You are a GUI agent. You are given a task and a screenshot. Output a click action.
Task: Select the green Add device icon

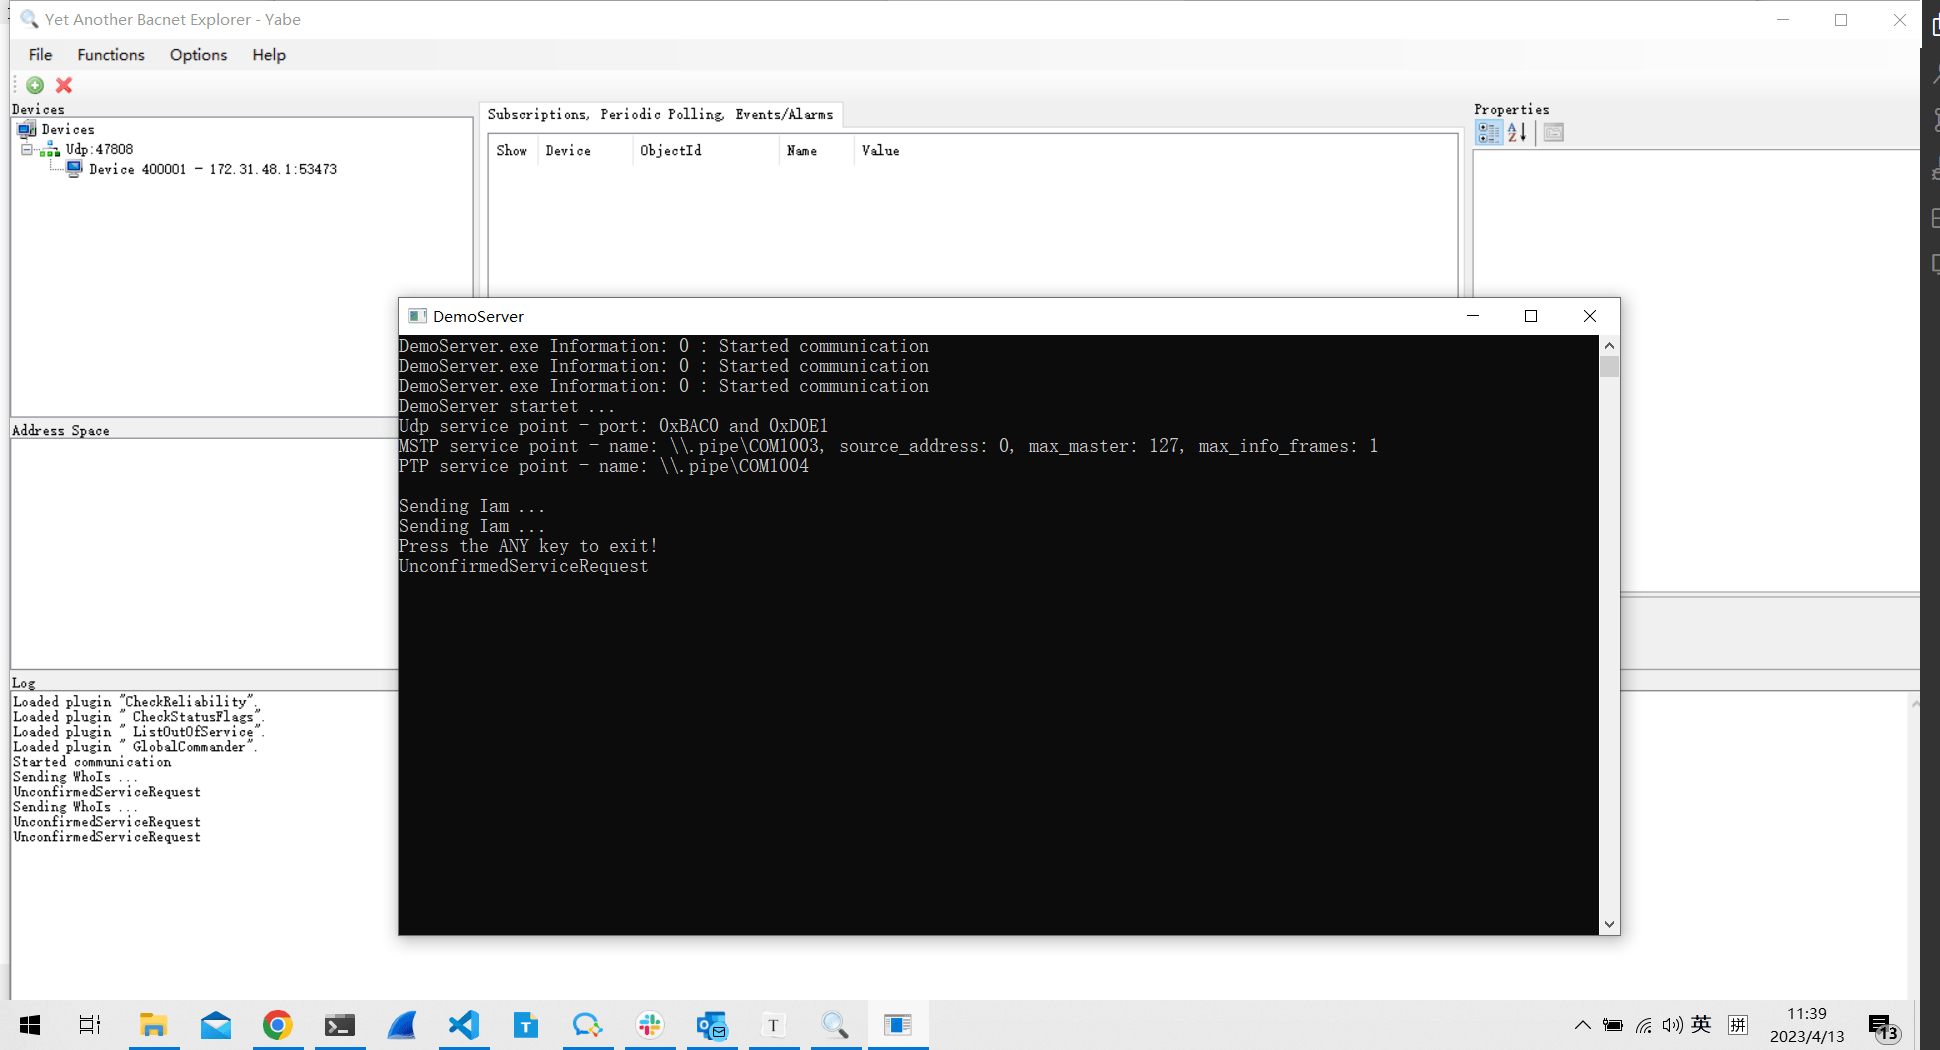click(35, 86)
